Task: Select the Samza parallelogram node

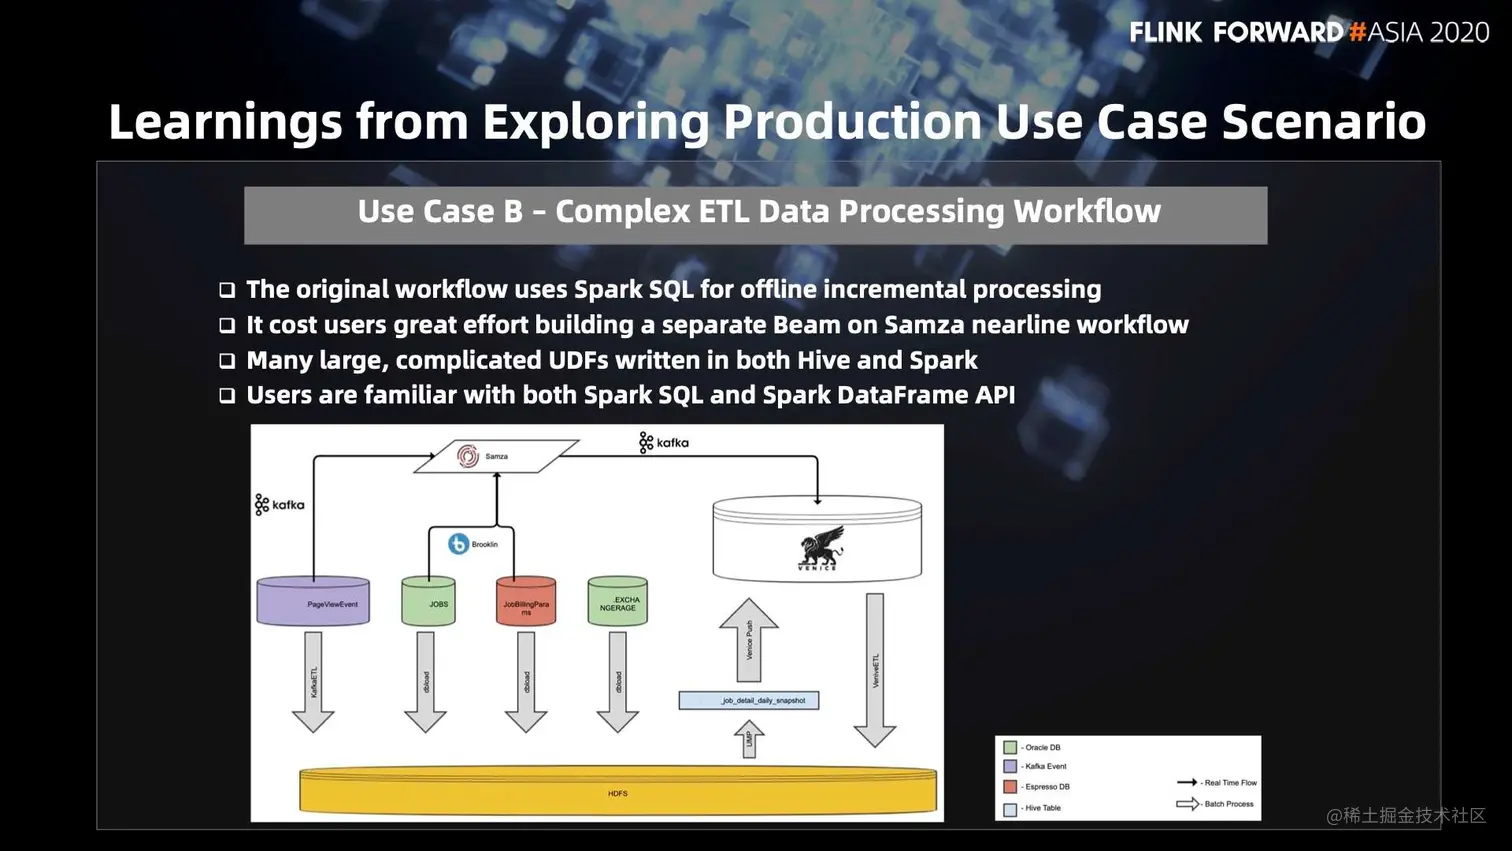Action: 496,456
